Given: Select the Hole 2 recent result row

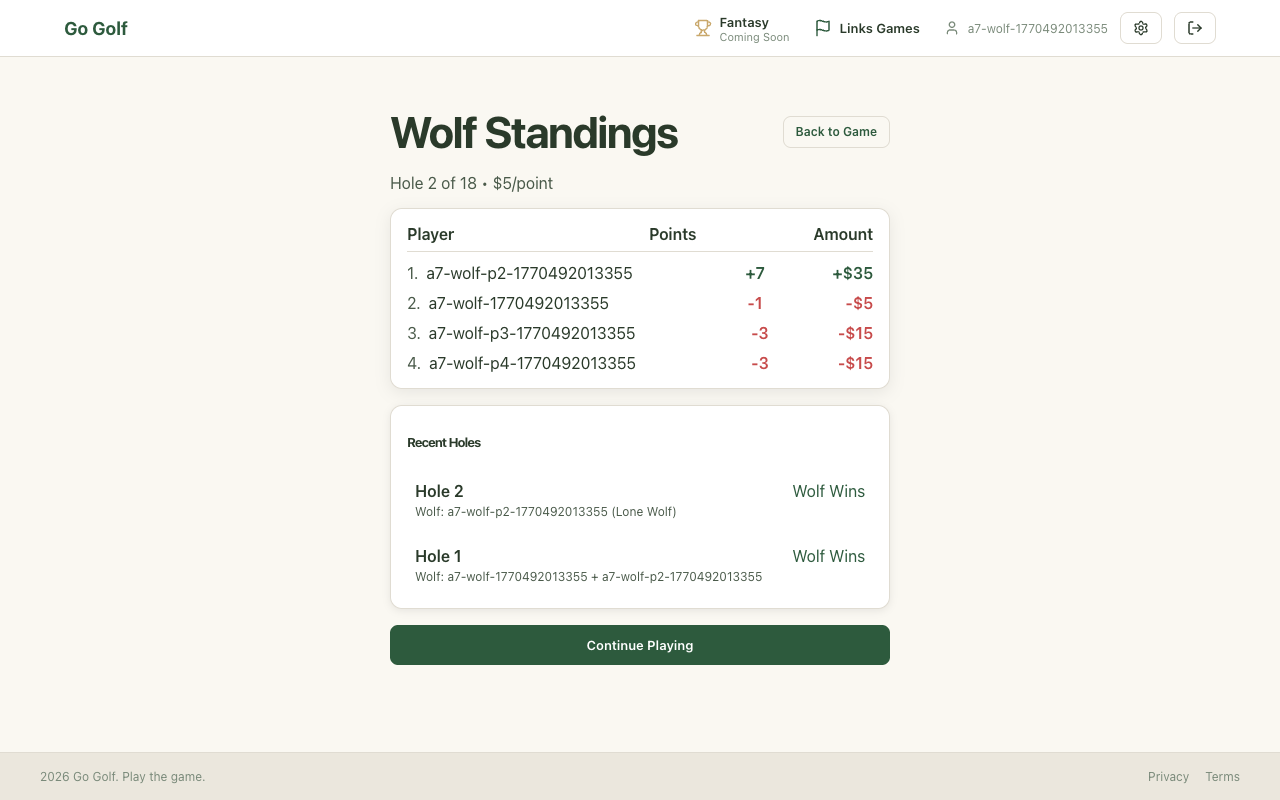Looking at the screenshot, I should tap(640, 500).
